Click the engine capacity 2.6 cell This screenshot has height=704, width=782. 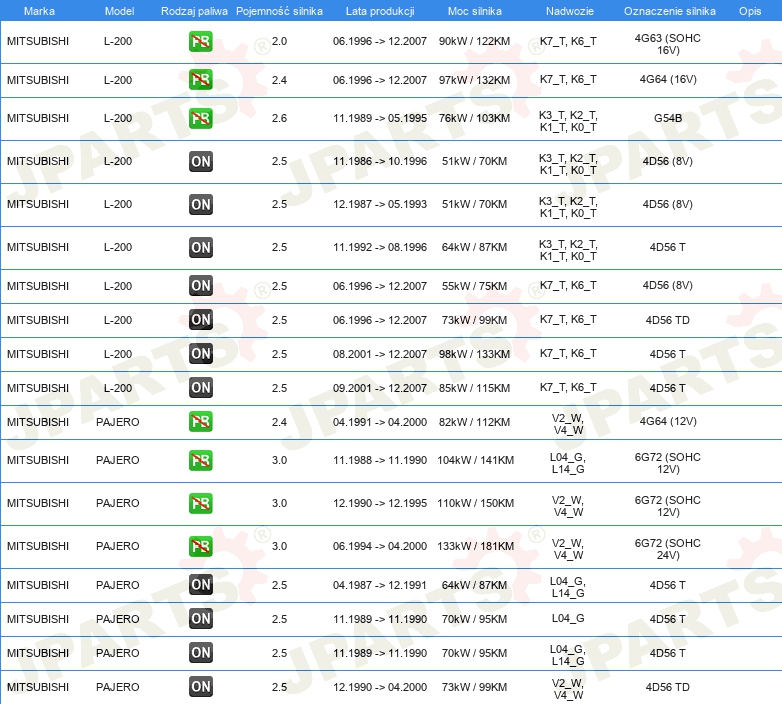(x=279, y=118)
